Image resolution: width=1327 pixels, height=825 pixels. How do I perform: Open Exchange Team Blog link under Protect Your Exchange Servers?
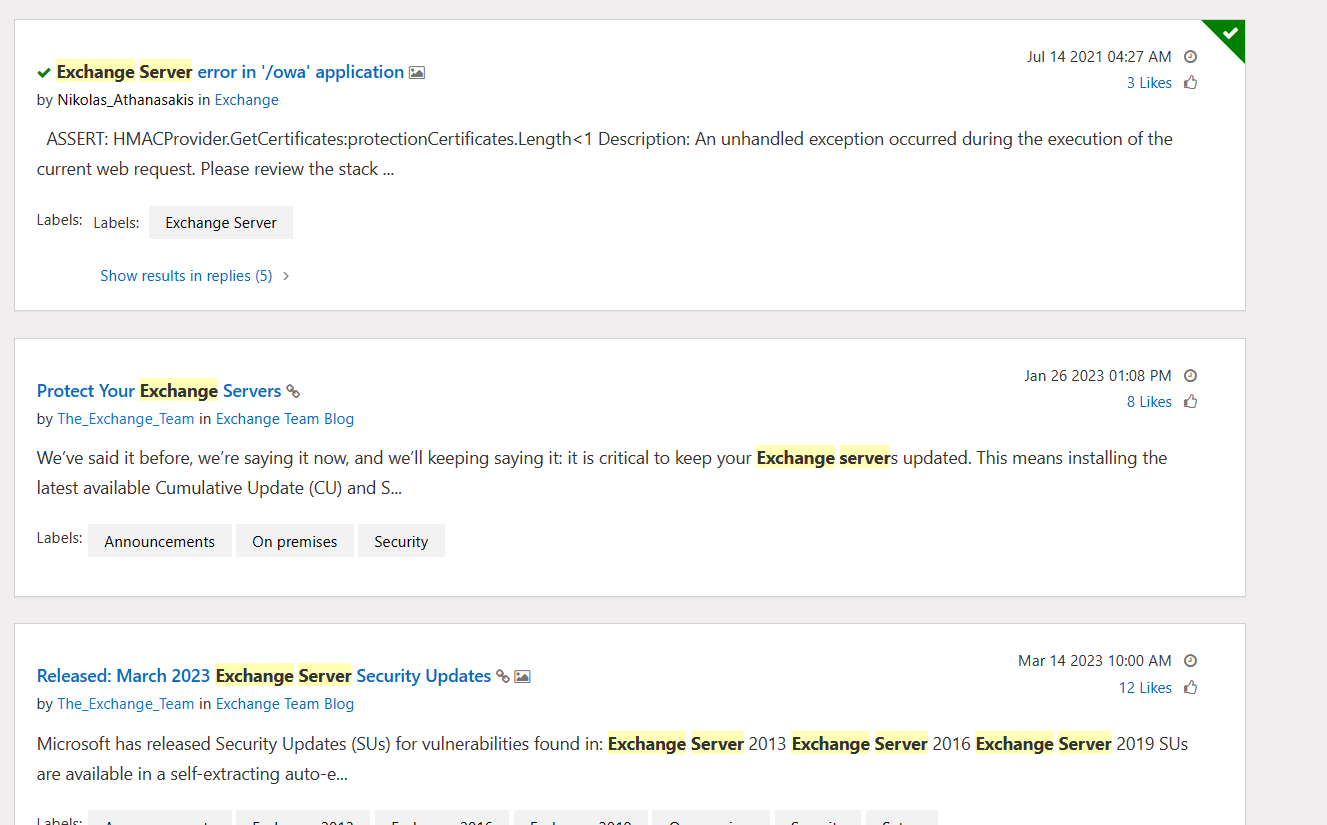[x=285, y=419]
